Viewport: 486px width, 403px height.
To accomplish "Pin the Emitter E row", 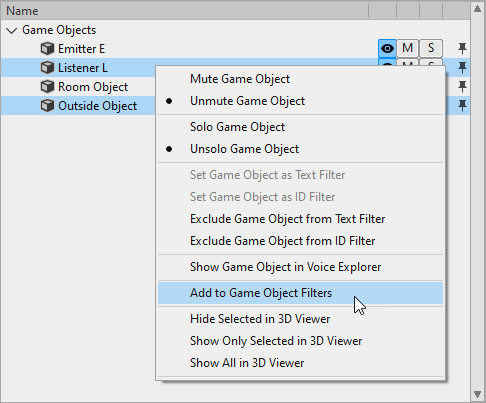I will coord(462,49).
